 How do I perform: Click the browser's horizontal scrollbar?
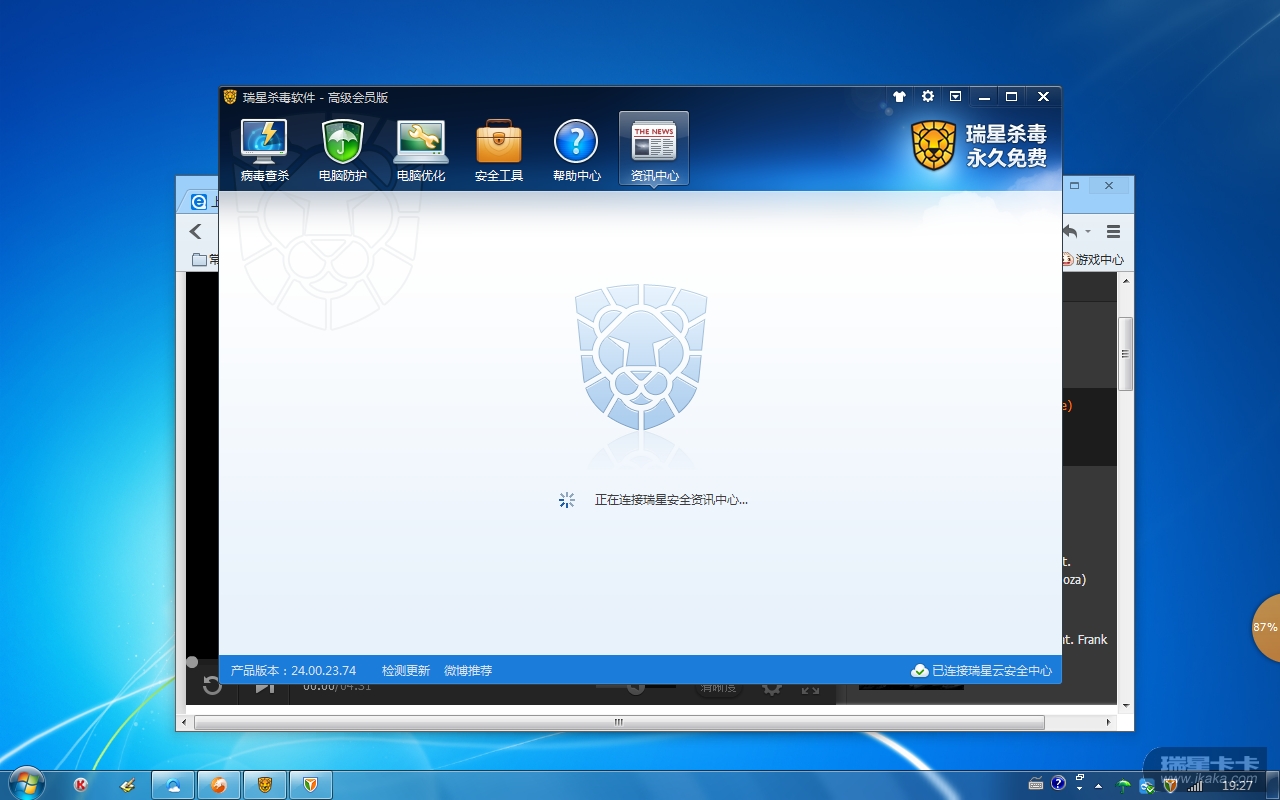618,722
